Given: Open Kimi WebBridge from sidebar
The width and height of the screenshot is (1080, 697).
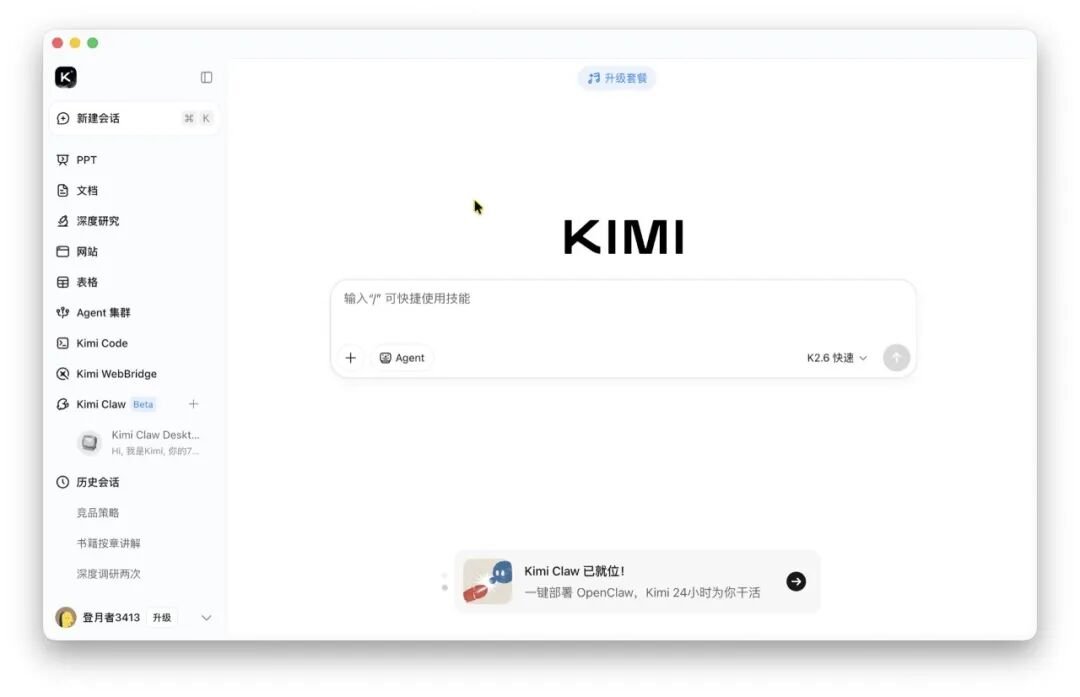Looking at the screenshot, I should click(x=135, y=373).
